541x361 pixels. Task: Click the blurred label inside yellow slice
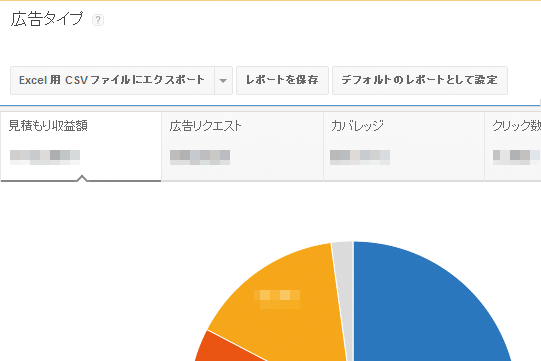tap(277, 299)
